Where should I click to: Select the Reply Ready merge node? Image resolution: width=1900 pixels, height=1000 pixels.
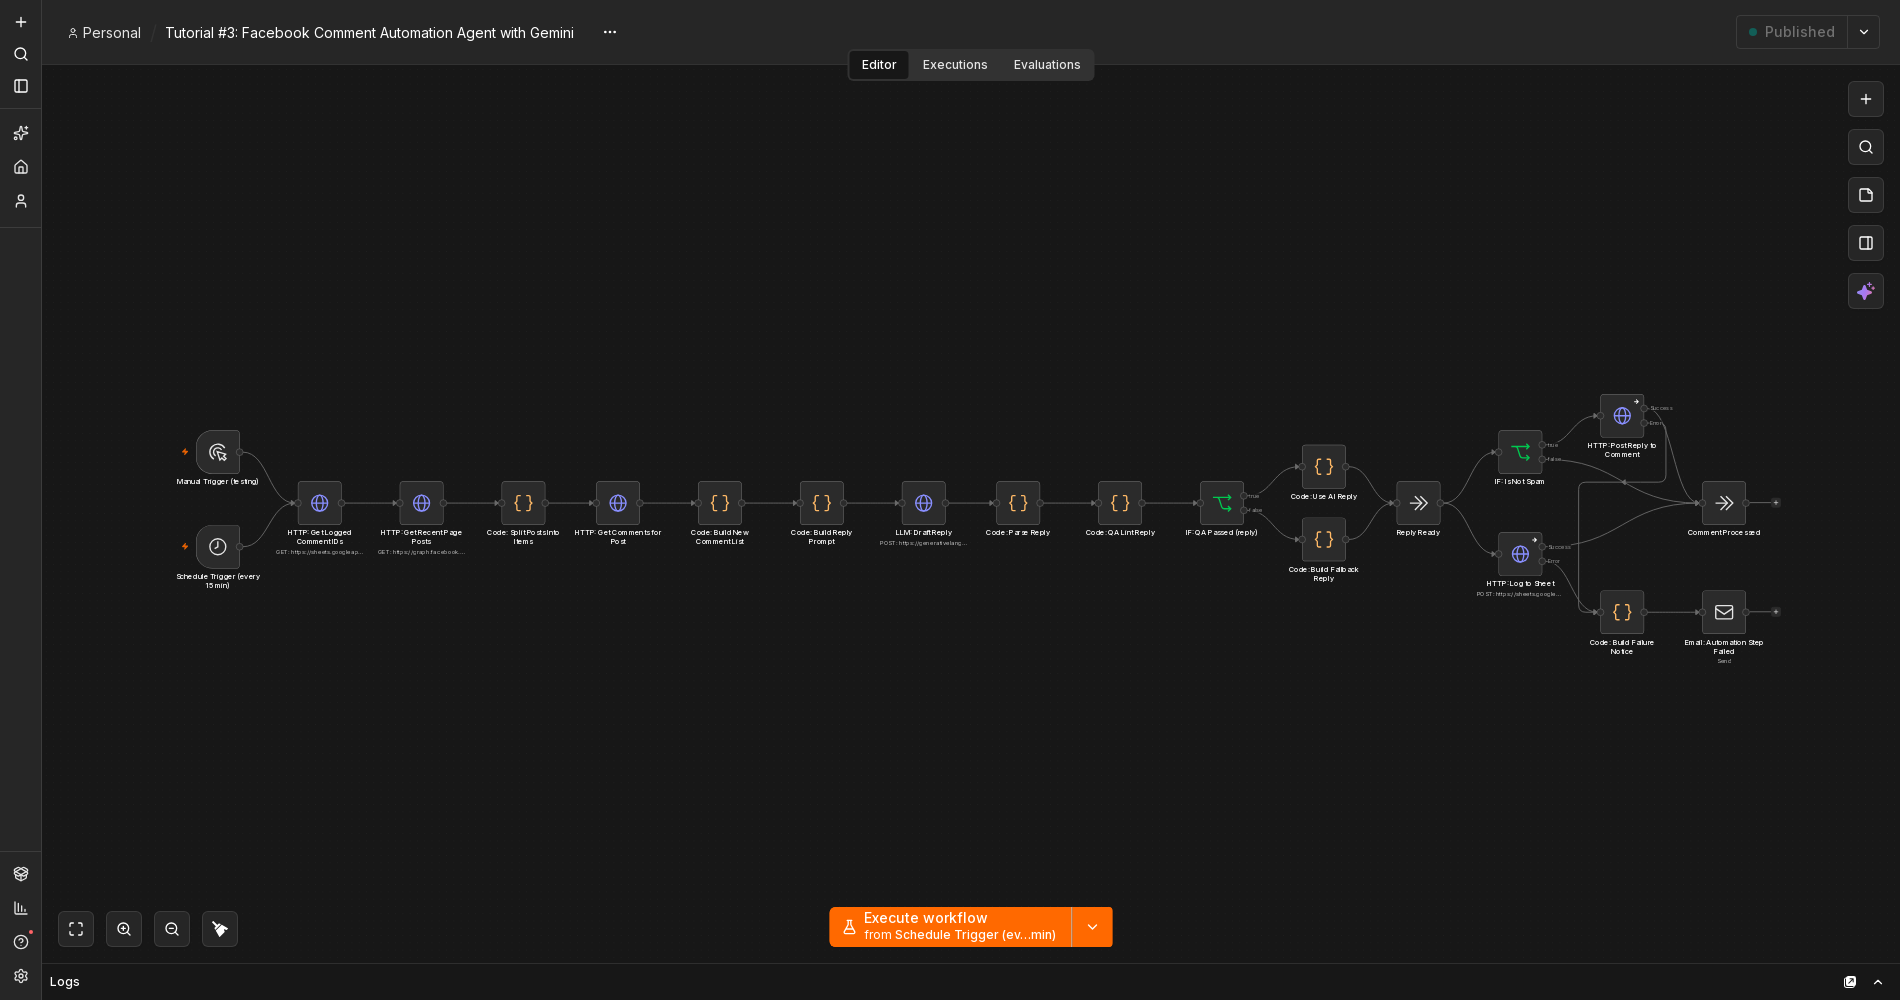click(1418, 503)
